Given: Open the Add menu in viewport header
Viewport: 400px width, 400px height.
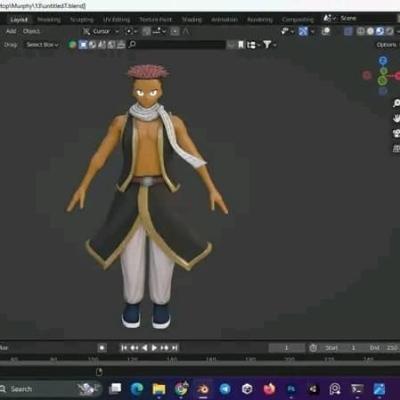Looking at the screenshot, I should (11, 31).
